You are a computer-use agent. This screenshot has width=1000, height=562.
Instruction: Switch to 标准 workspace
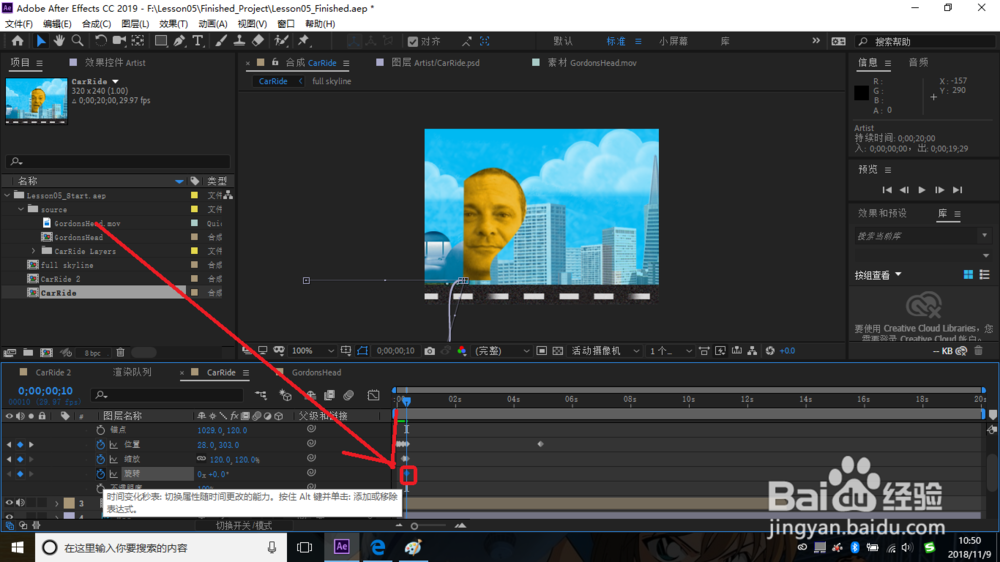point(615,41)
